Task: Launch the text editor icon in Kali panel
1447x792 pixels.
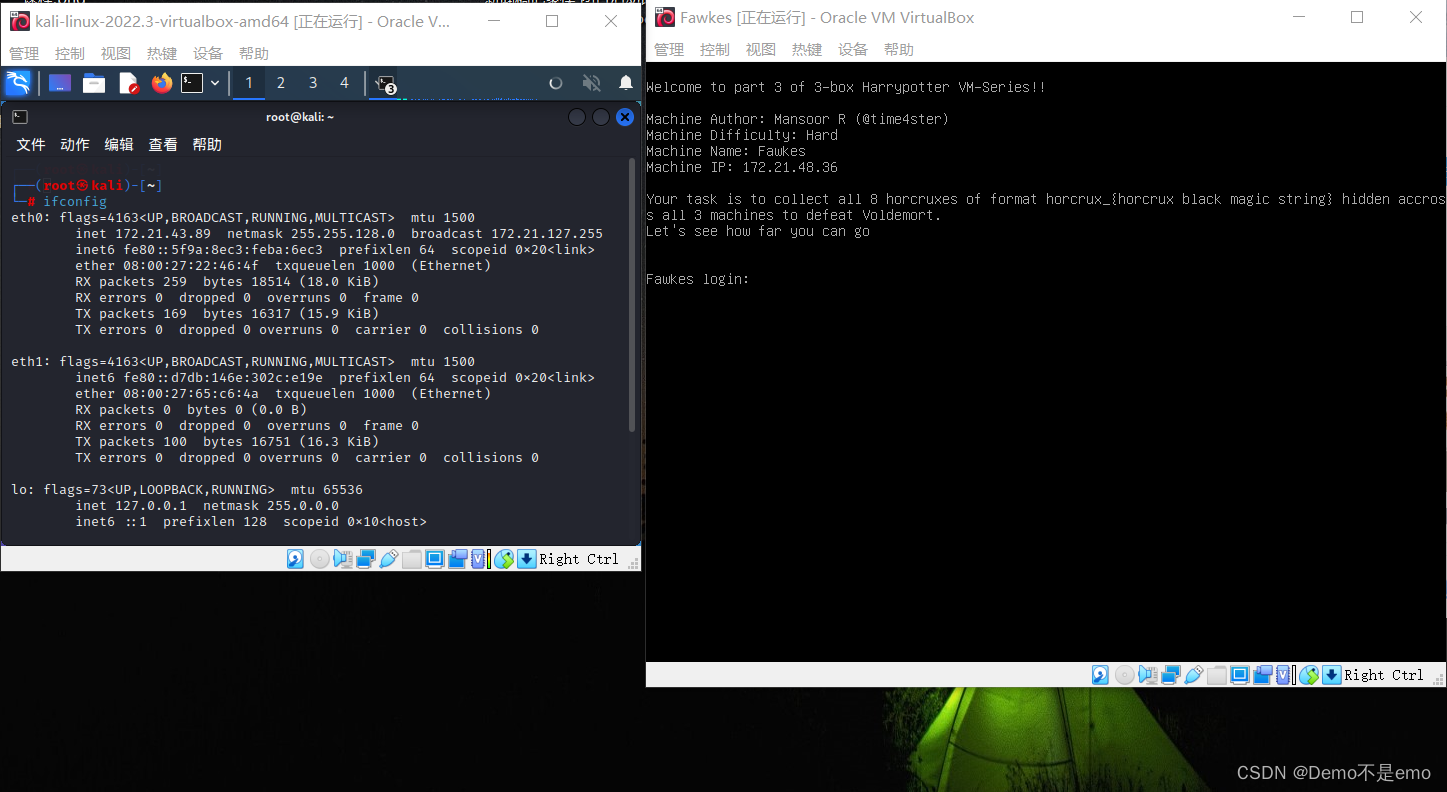Action: pyautogui.click(x=128, y=83)
